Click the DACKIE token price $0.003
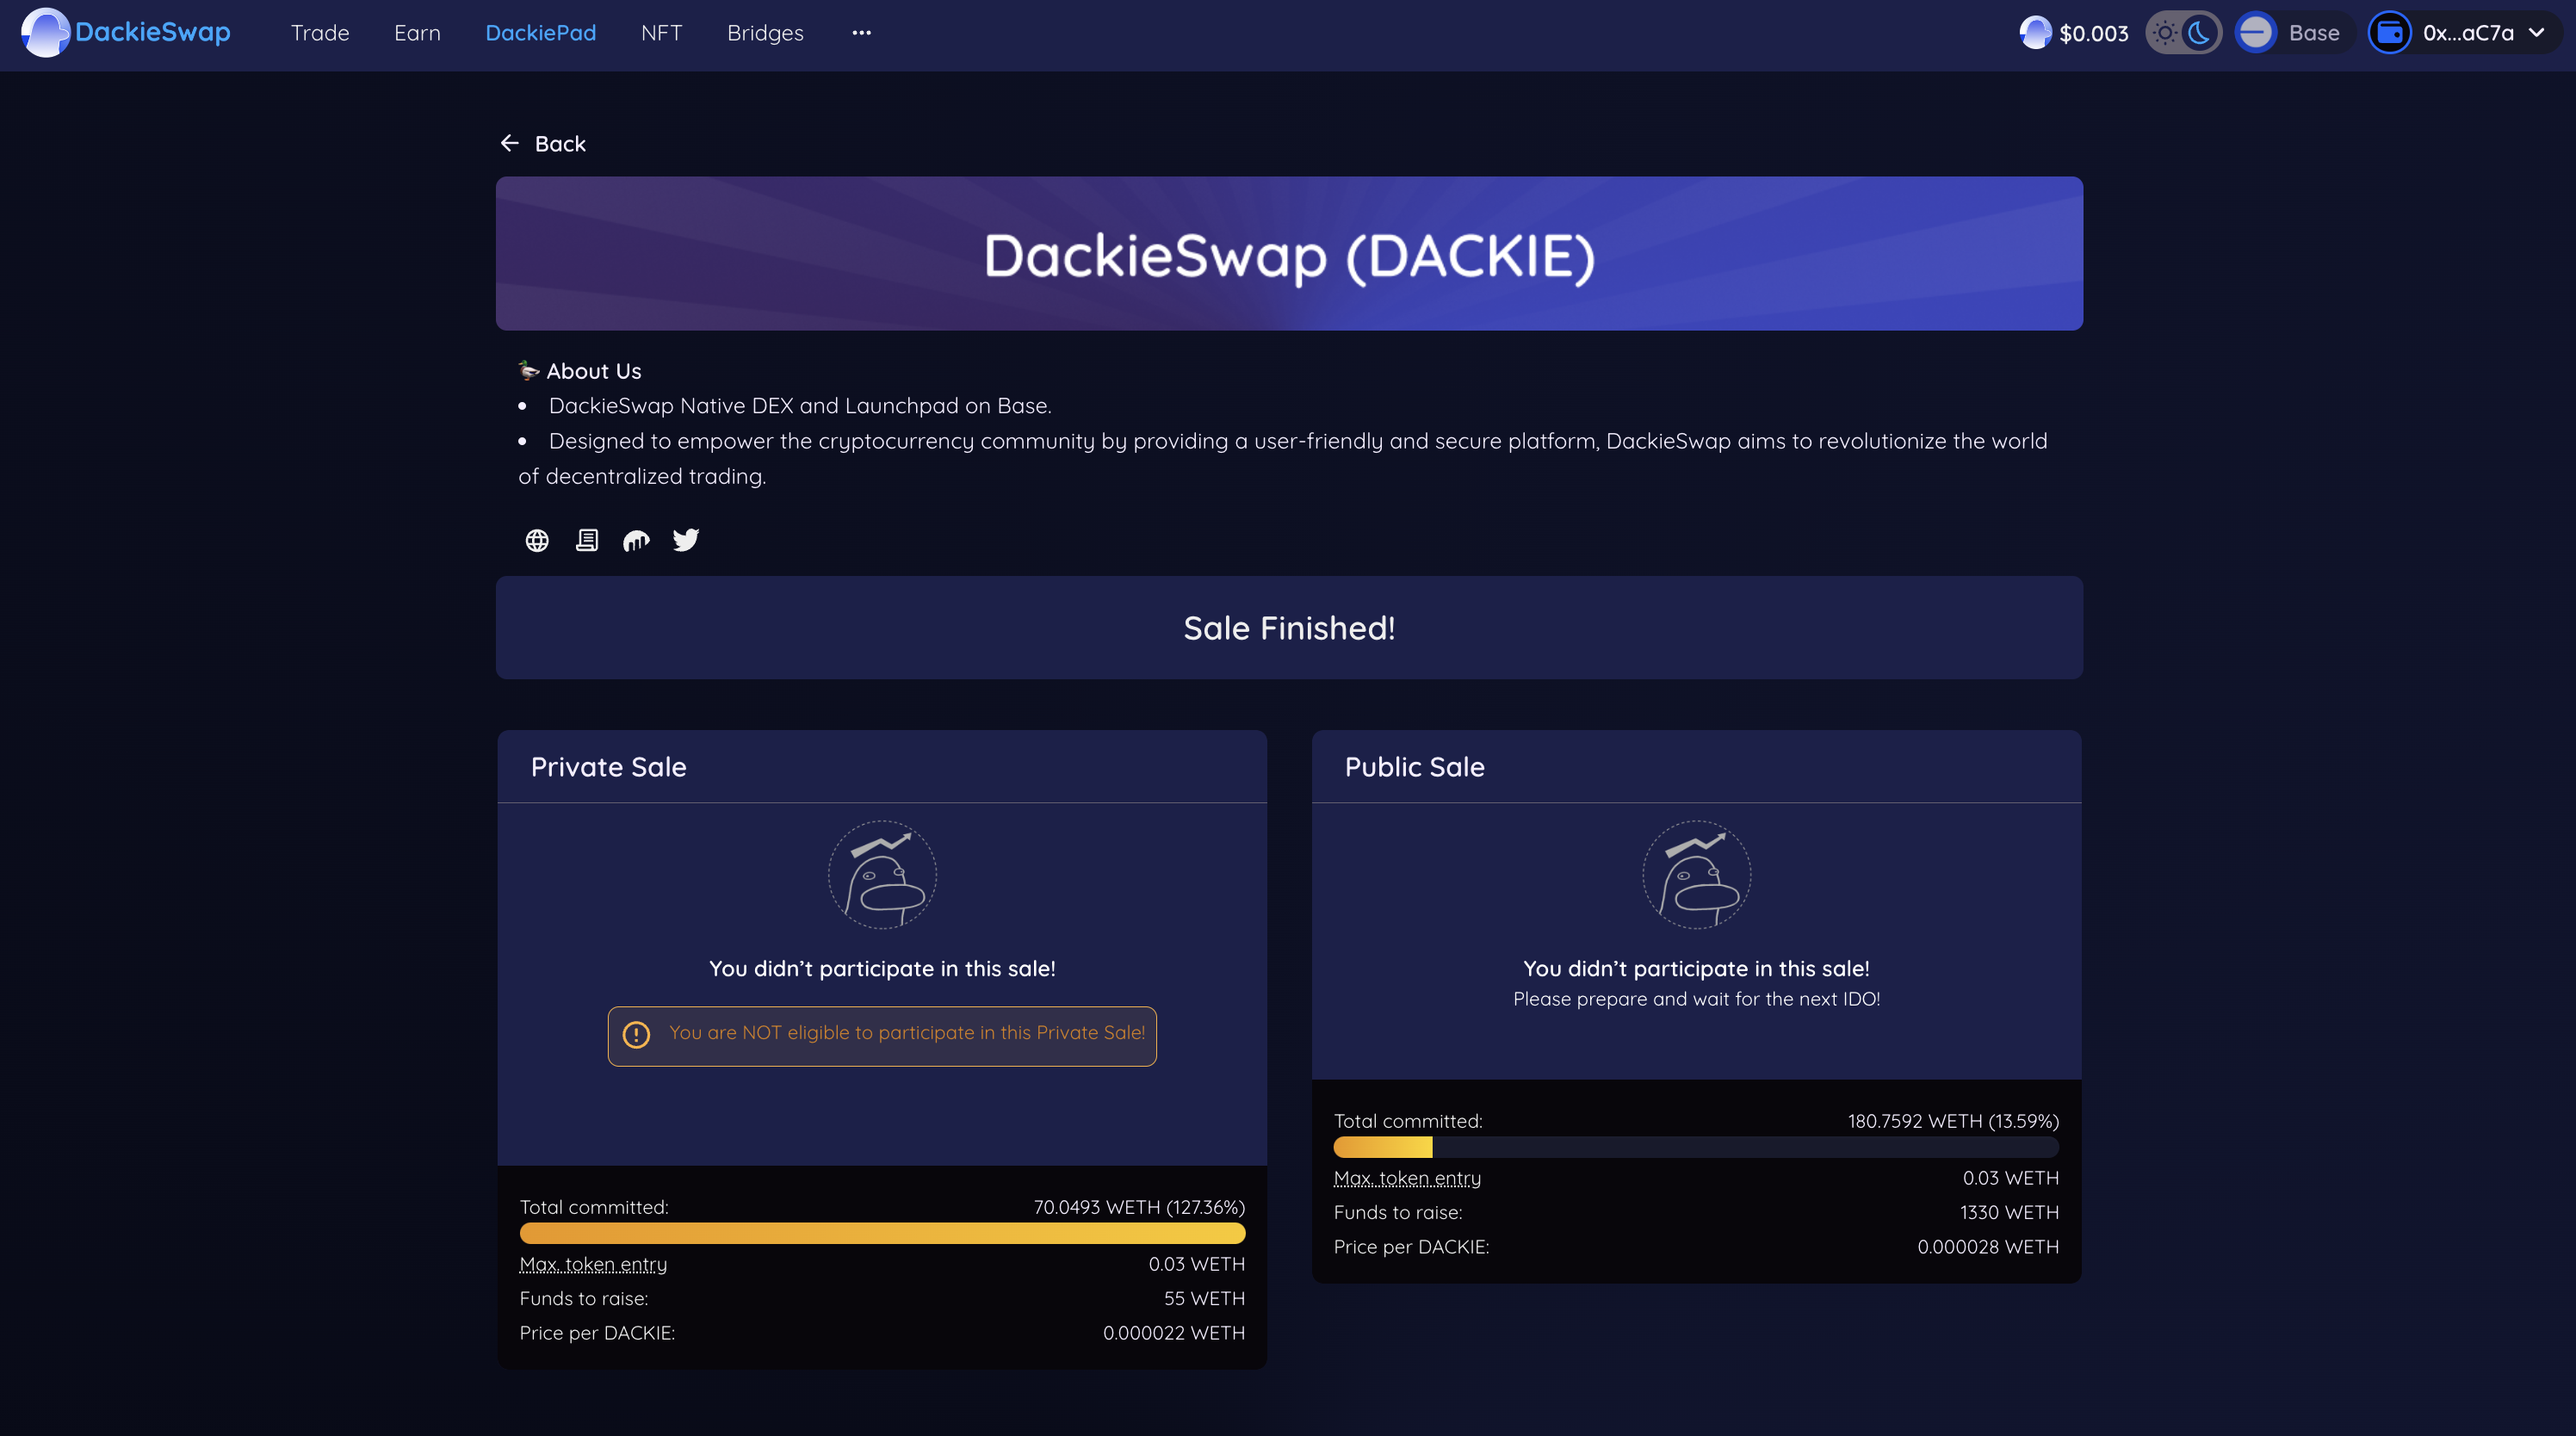Screen dimensions: 2576x1436 (2093, 33)
